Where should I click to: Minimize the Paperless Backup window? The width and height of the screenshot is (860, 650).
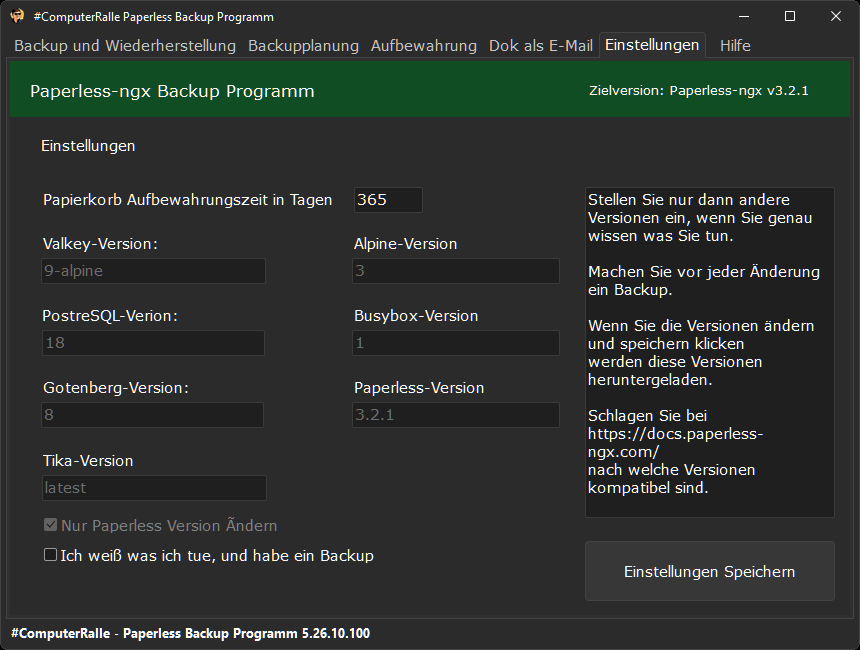[744, 16]
